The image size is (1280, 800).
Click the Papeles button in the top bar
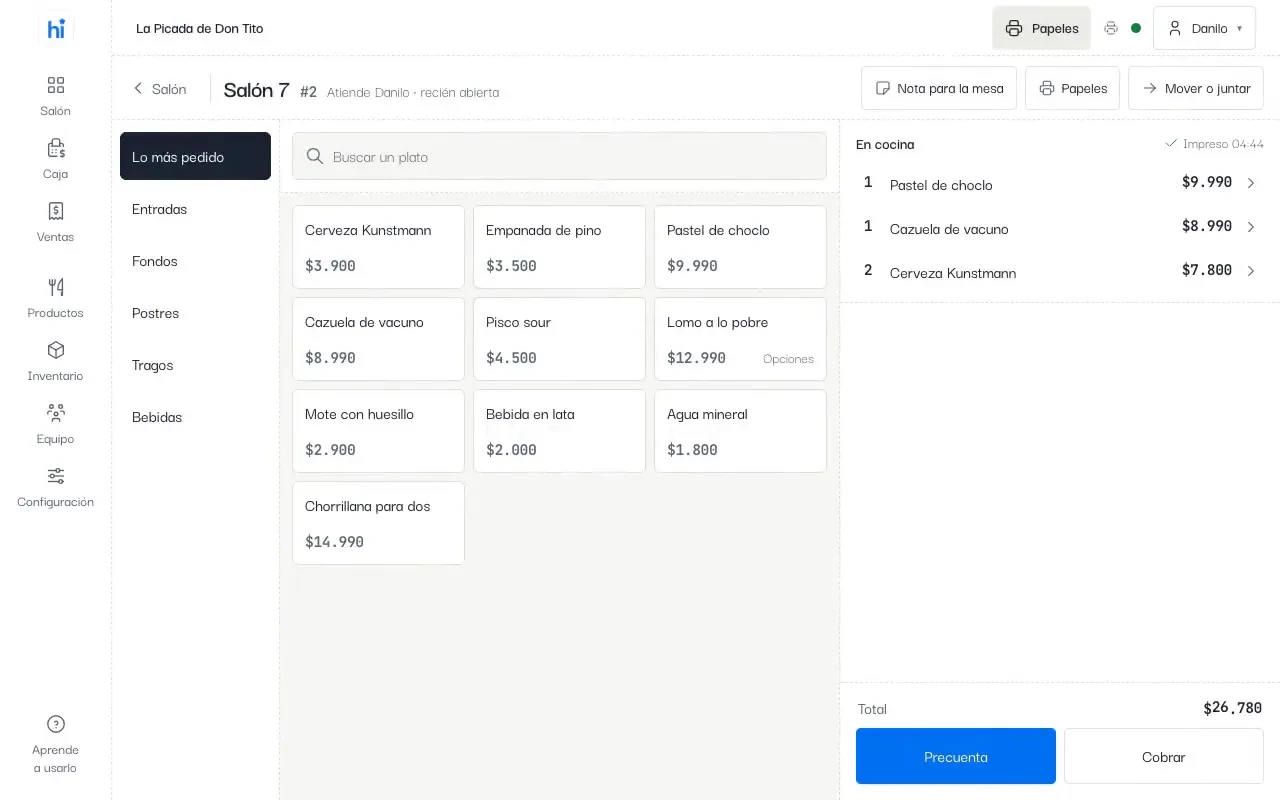click(1042, 28)
